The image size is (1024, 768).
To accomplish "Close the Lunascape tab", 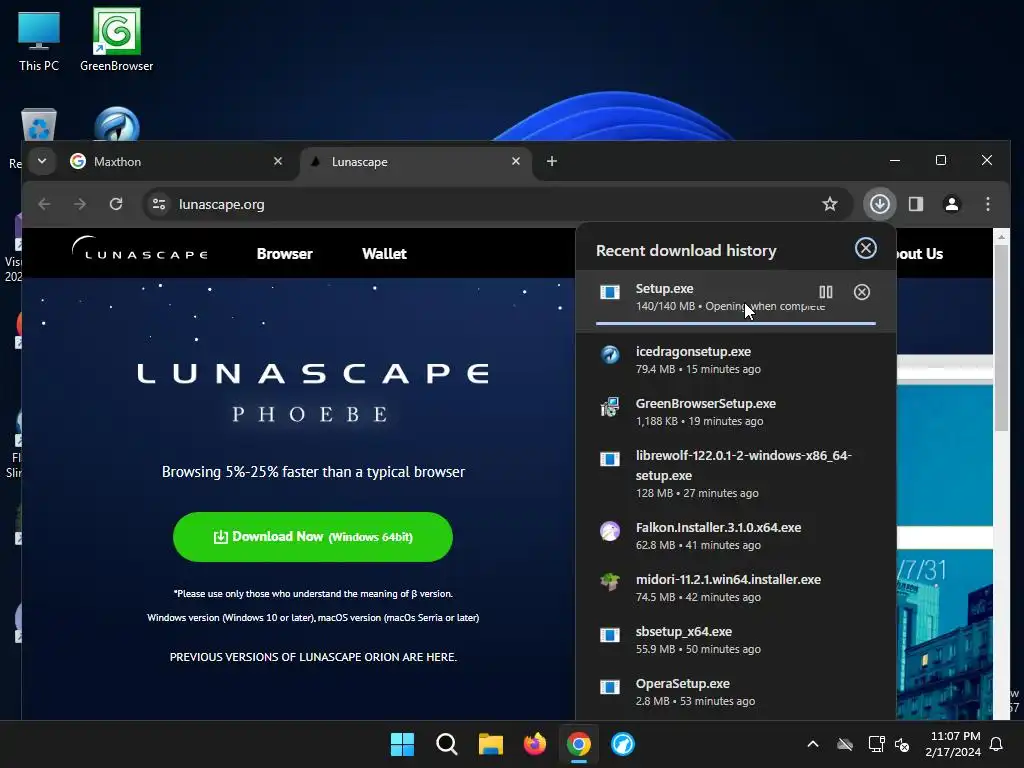I will click(516, 161).
